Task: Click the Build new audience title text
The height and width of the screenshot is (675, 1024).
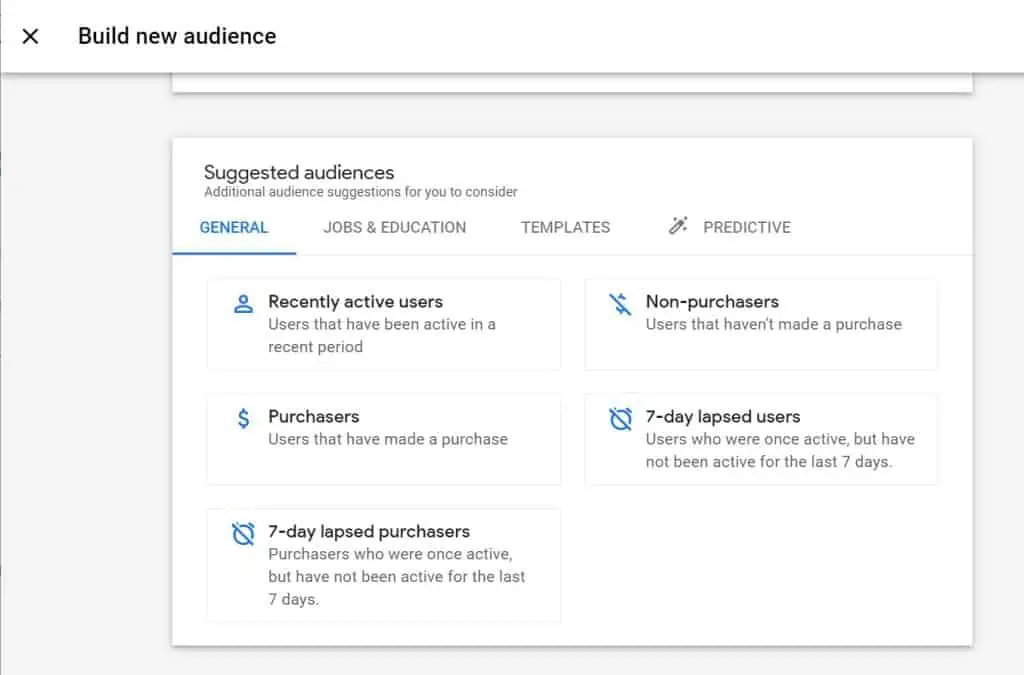Action: coord(176,36)
